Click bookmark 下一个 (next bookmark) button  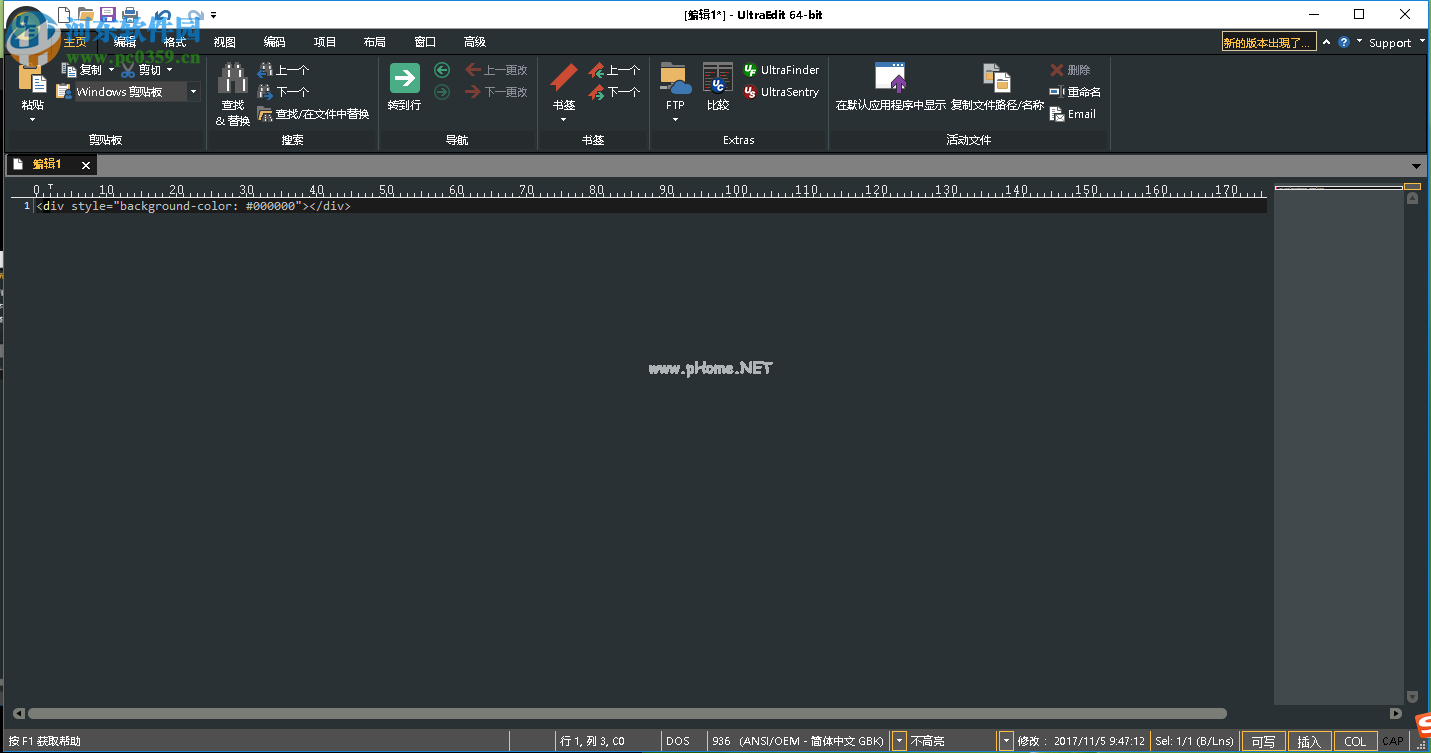614,92
